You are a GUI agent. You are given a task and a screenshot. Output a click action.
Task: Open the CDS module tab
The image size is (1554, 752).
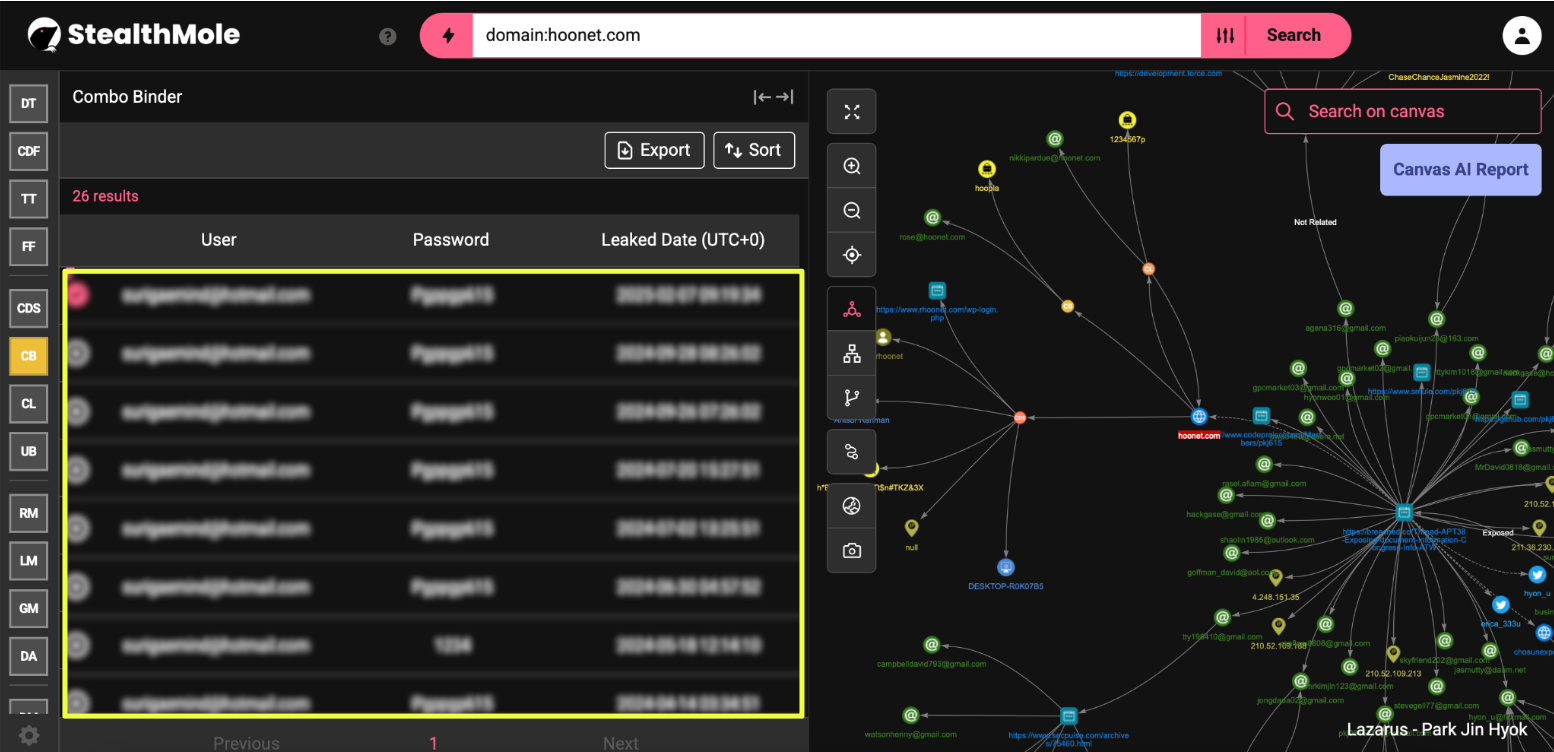click(x=29, y=308)
